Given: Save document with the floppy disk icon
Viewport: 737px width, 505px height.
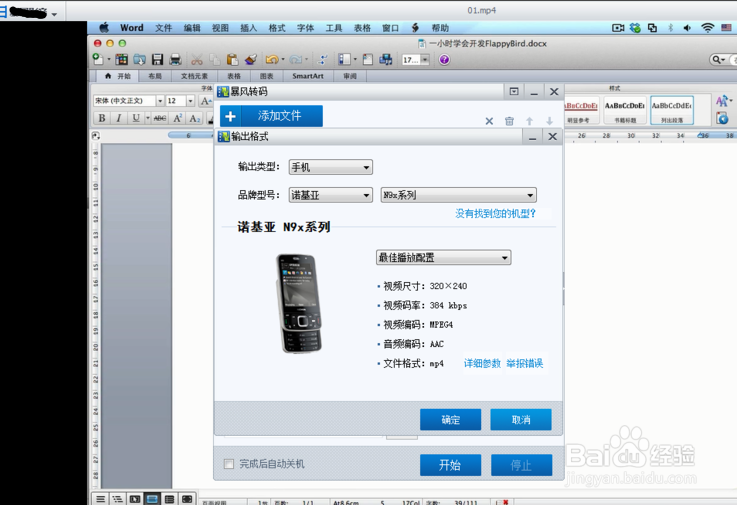Looking at the screenshot, I should tap(157, 59).
